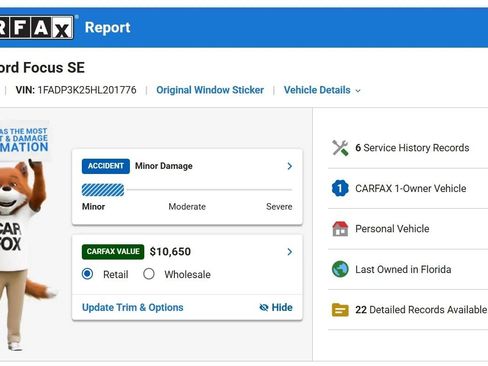Image resolution: width=488 pixels, height=366 pixels.
Task: Click the Minor severity label
Action: (x=93, y=207)
